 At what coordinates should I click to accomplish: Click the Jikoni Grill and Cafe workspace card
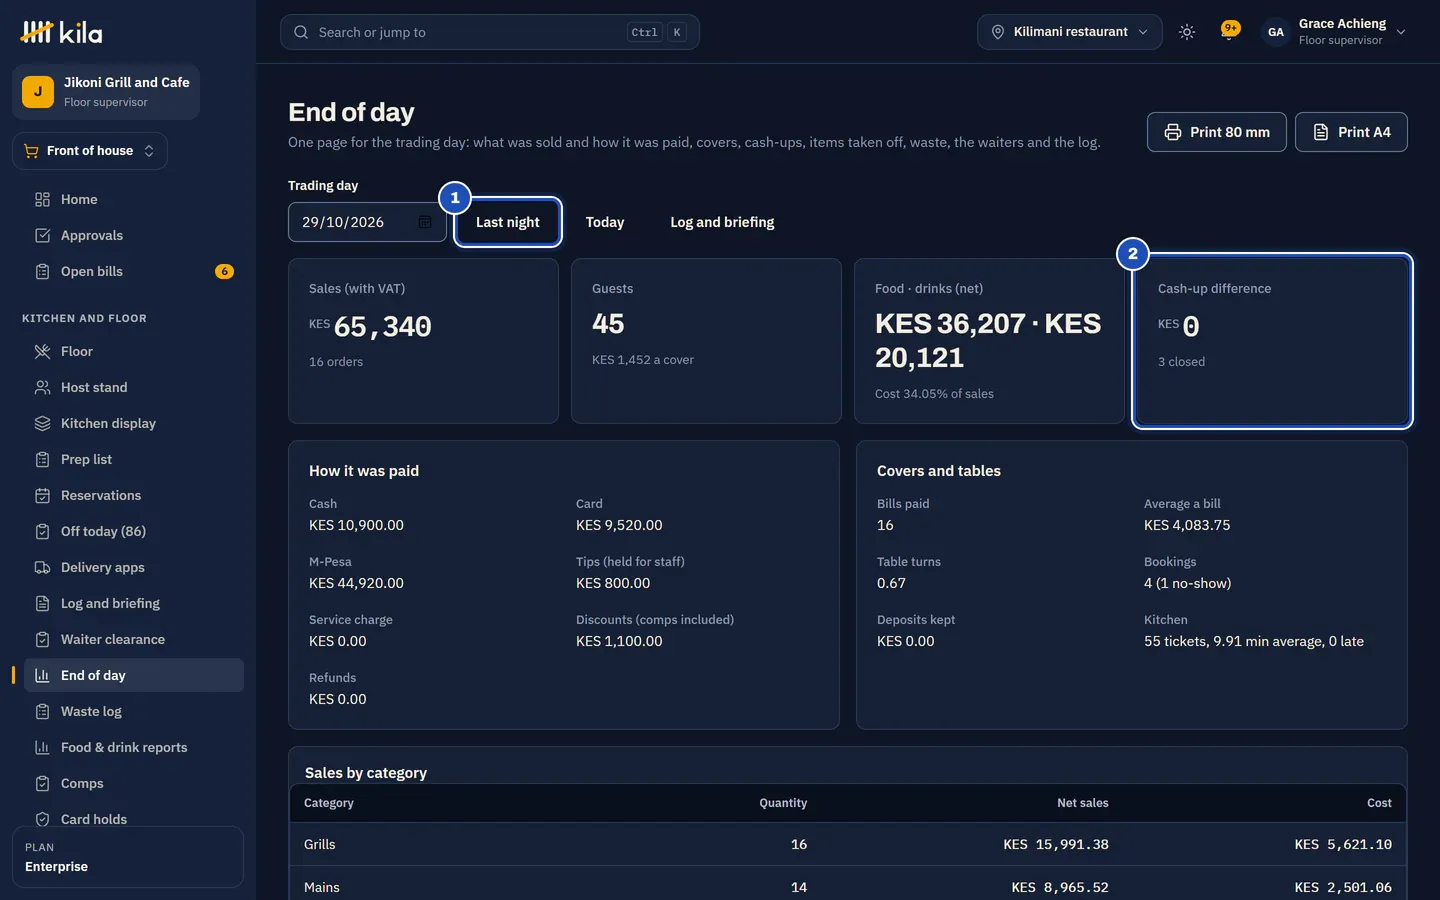106,92
